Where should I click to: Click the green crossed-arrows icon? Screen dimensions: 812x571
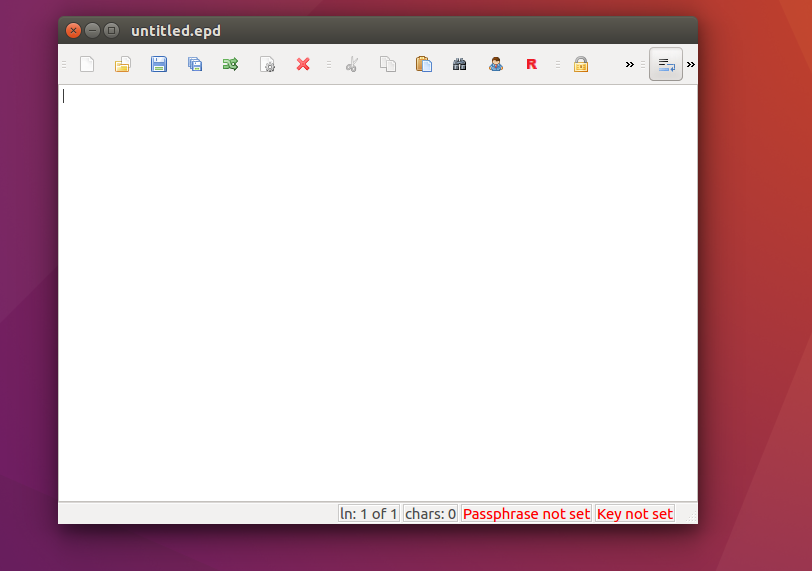pyautogui.click(x=230, y=64)
